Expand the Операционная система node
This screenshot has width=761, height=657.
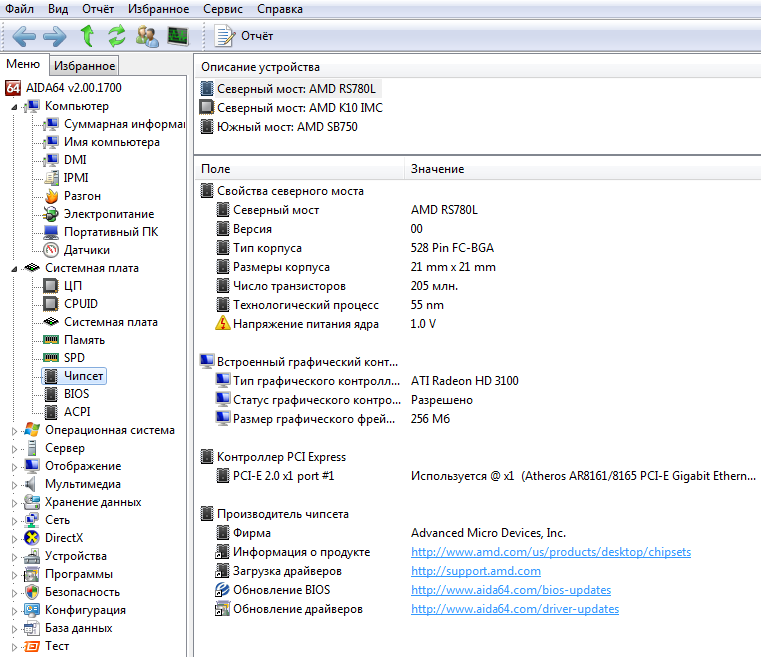pos(14,431)
